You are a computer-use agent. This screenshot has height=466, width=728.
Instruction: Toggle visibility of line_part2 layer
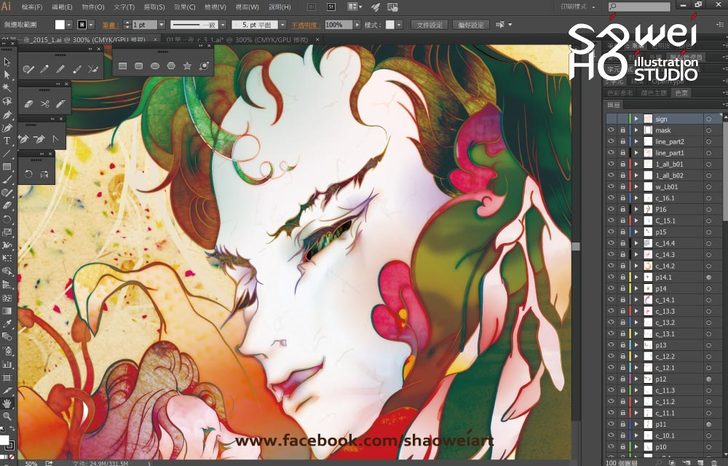coord(611,141)
